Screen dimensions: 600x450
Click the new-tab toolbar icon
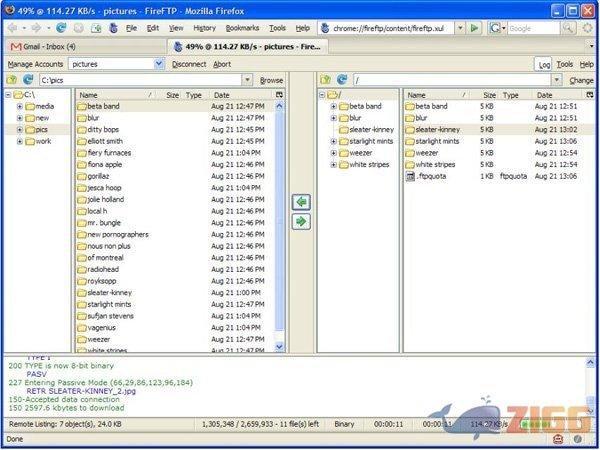click(96, 28)
